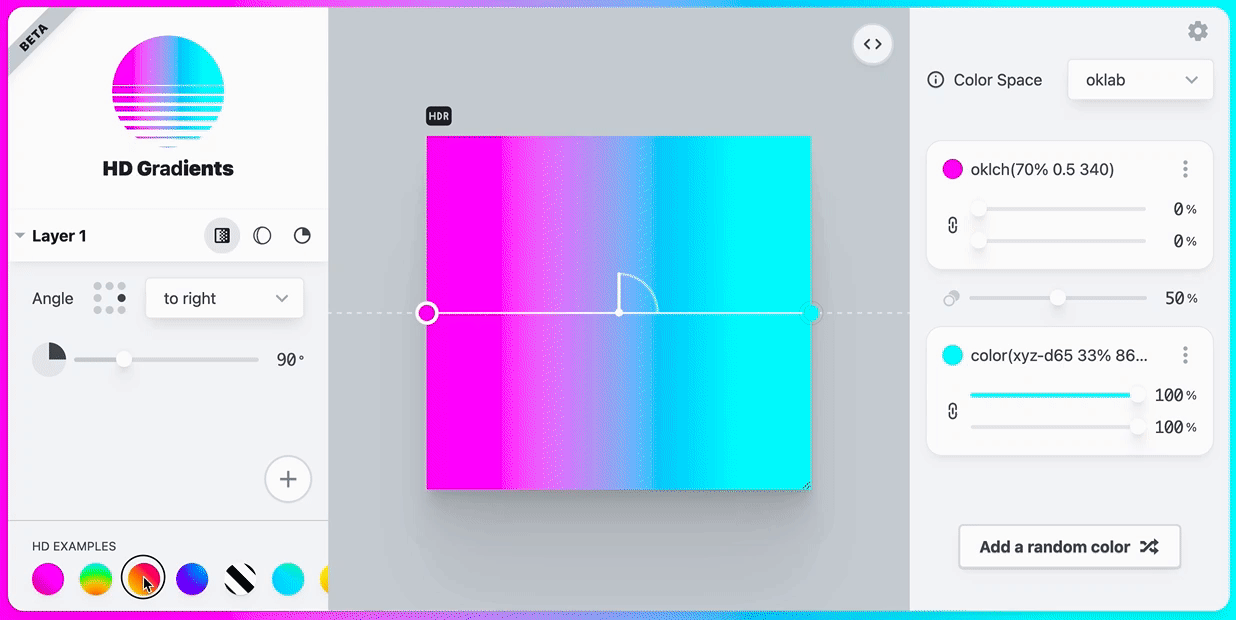Open the Color Space oklab dropdown
The image size is (1236, 620).
(x=1140, y=80)
